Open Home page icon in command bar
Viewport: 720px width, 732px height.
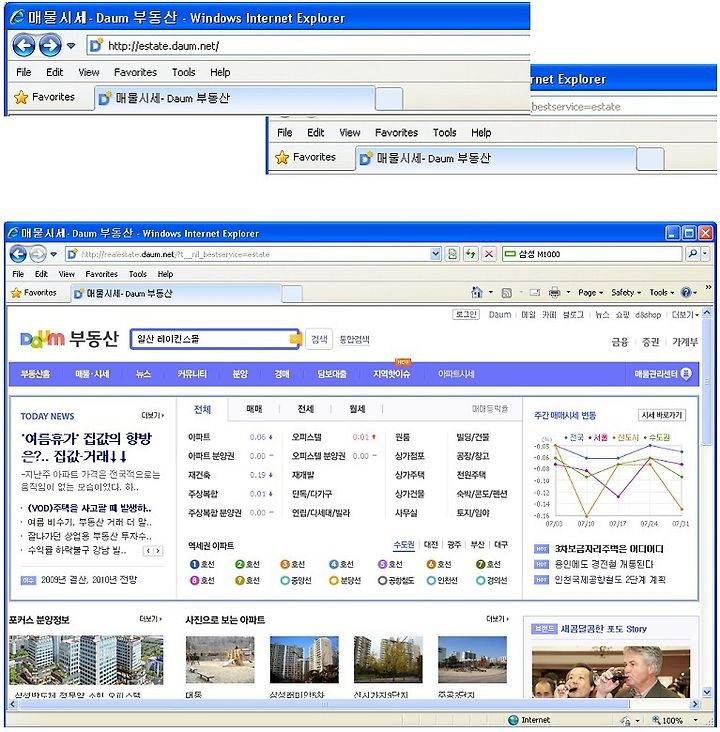(476, 292)
